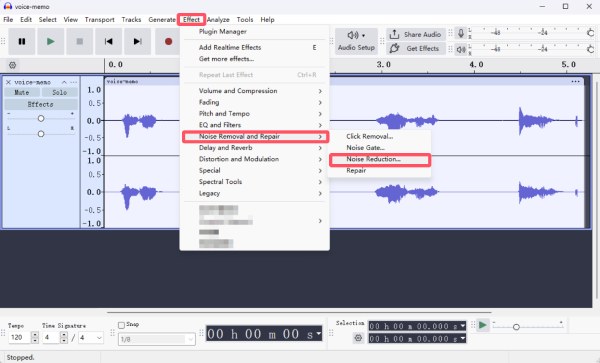Screen dimensions: 600x363
Task: Adjust the playback speed slider knob
Action: coord(516,327)
